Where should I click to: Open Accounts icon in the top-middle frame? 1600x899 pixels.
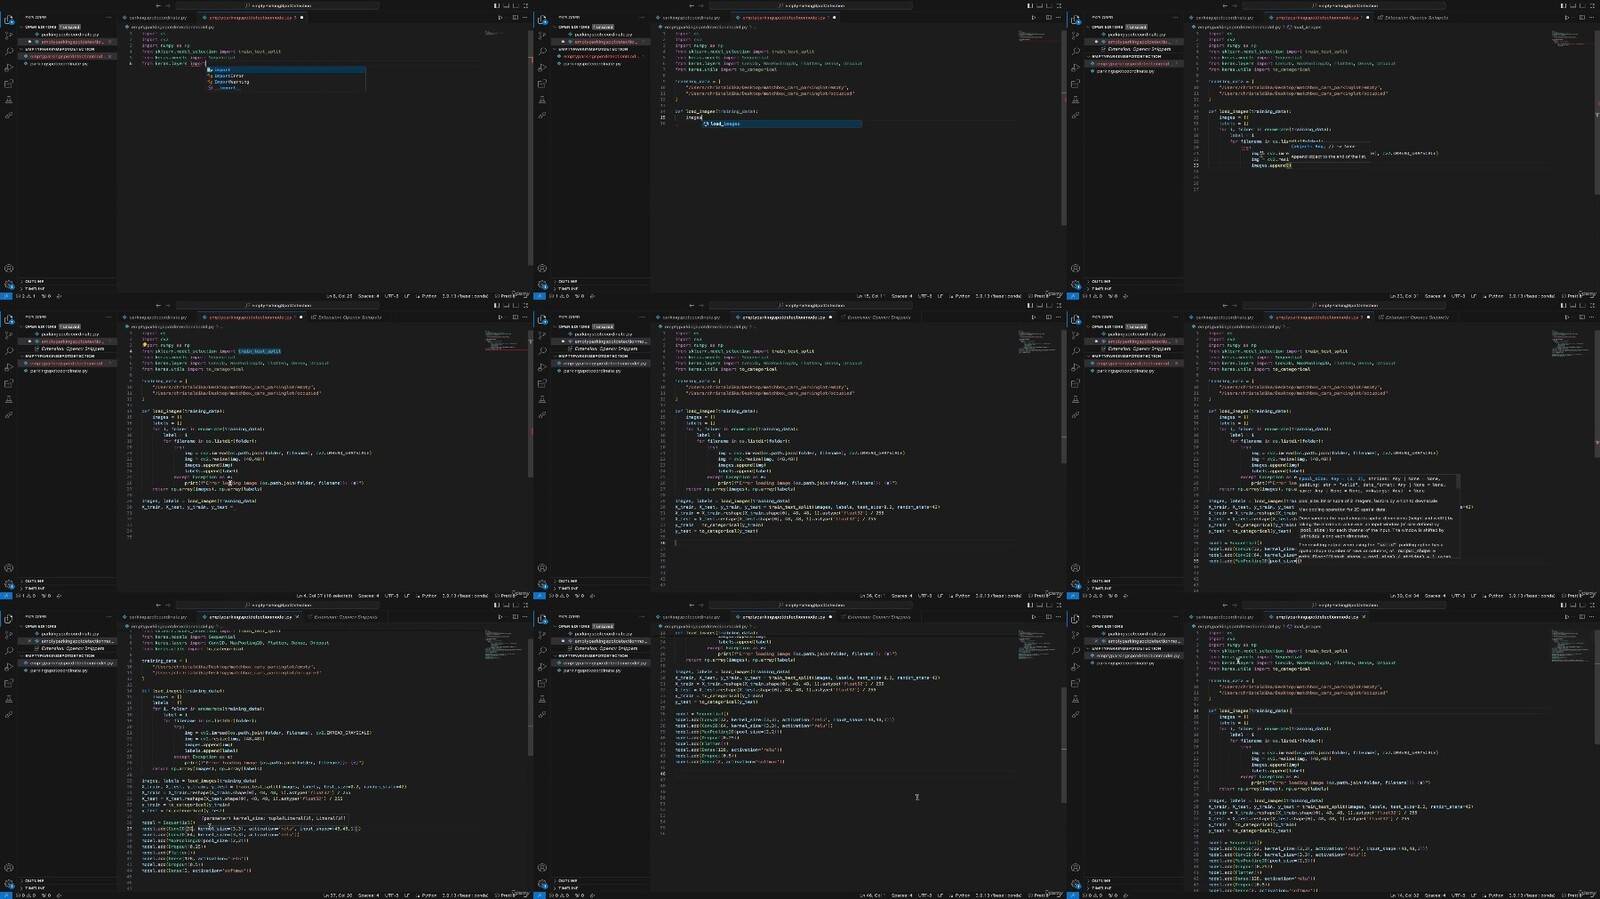542,268
